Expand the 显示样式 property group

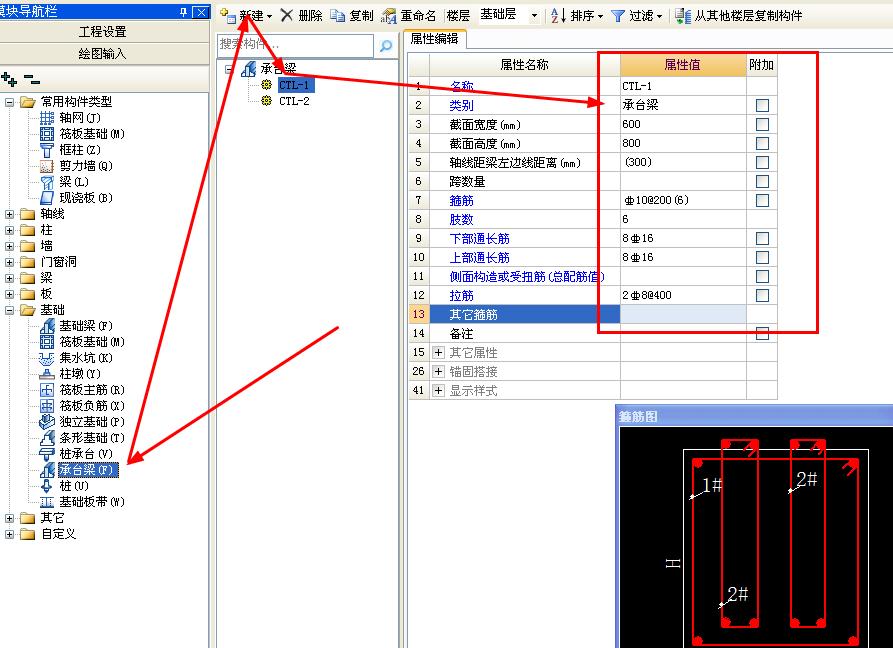(438, 391)
